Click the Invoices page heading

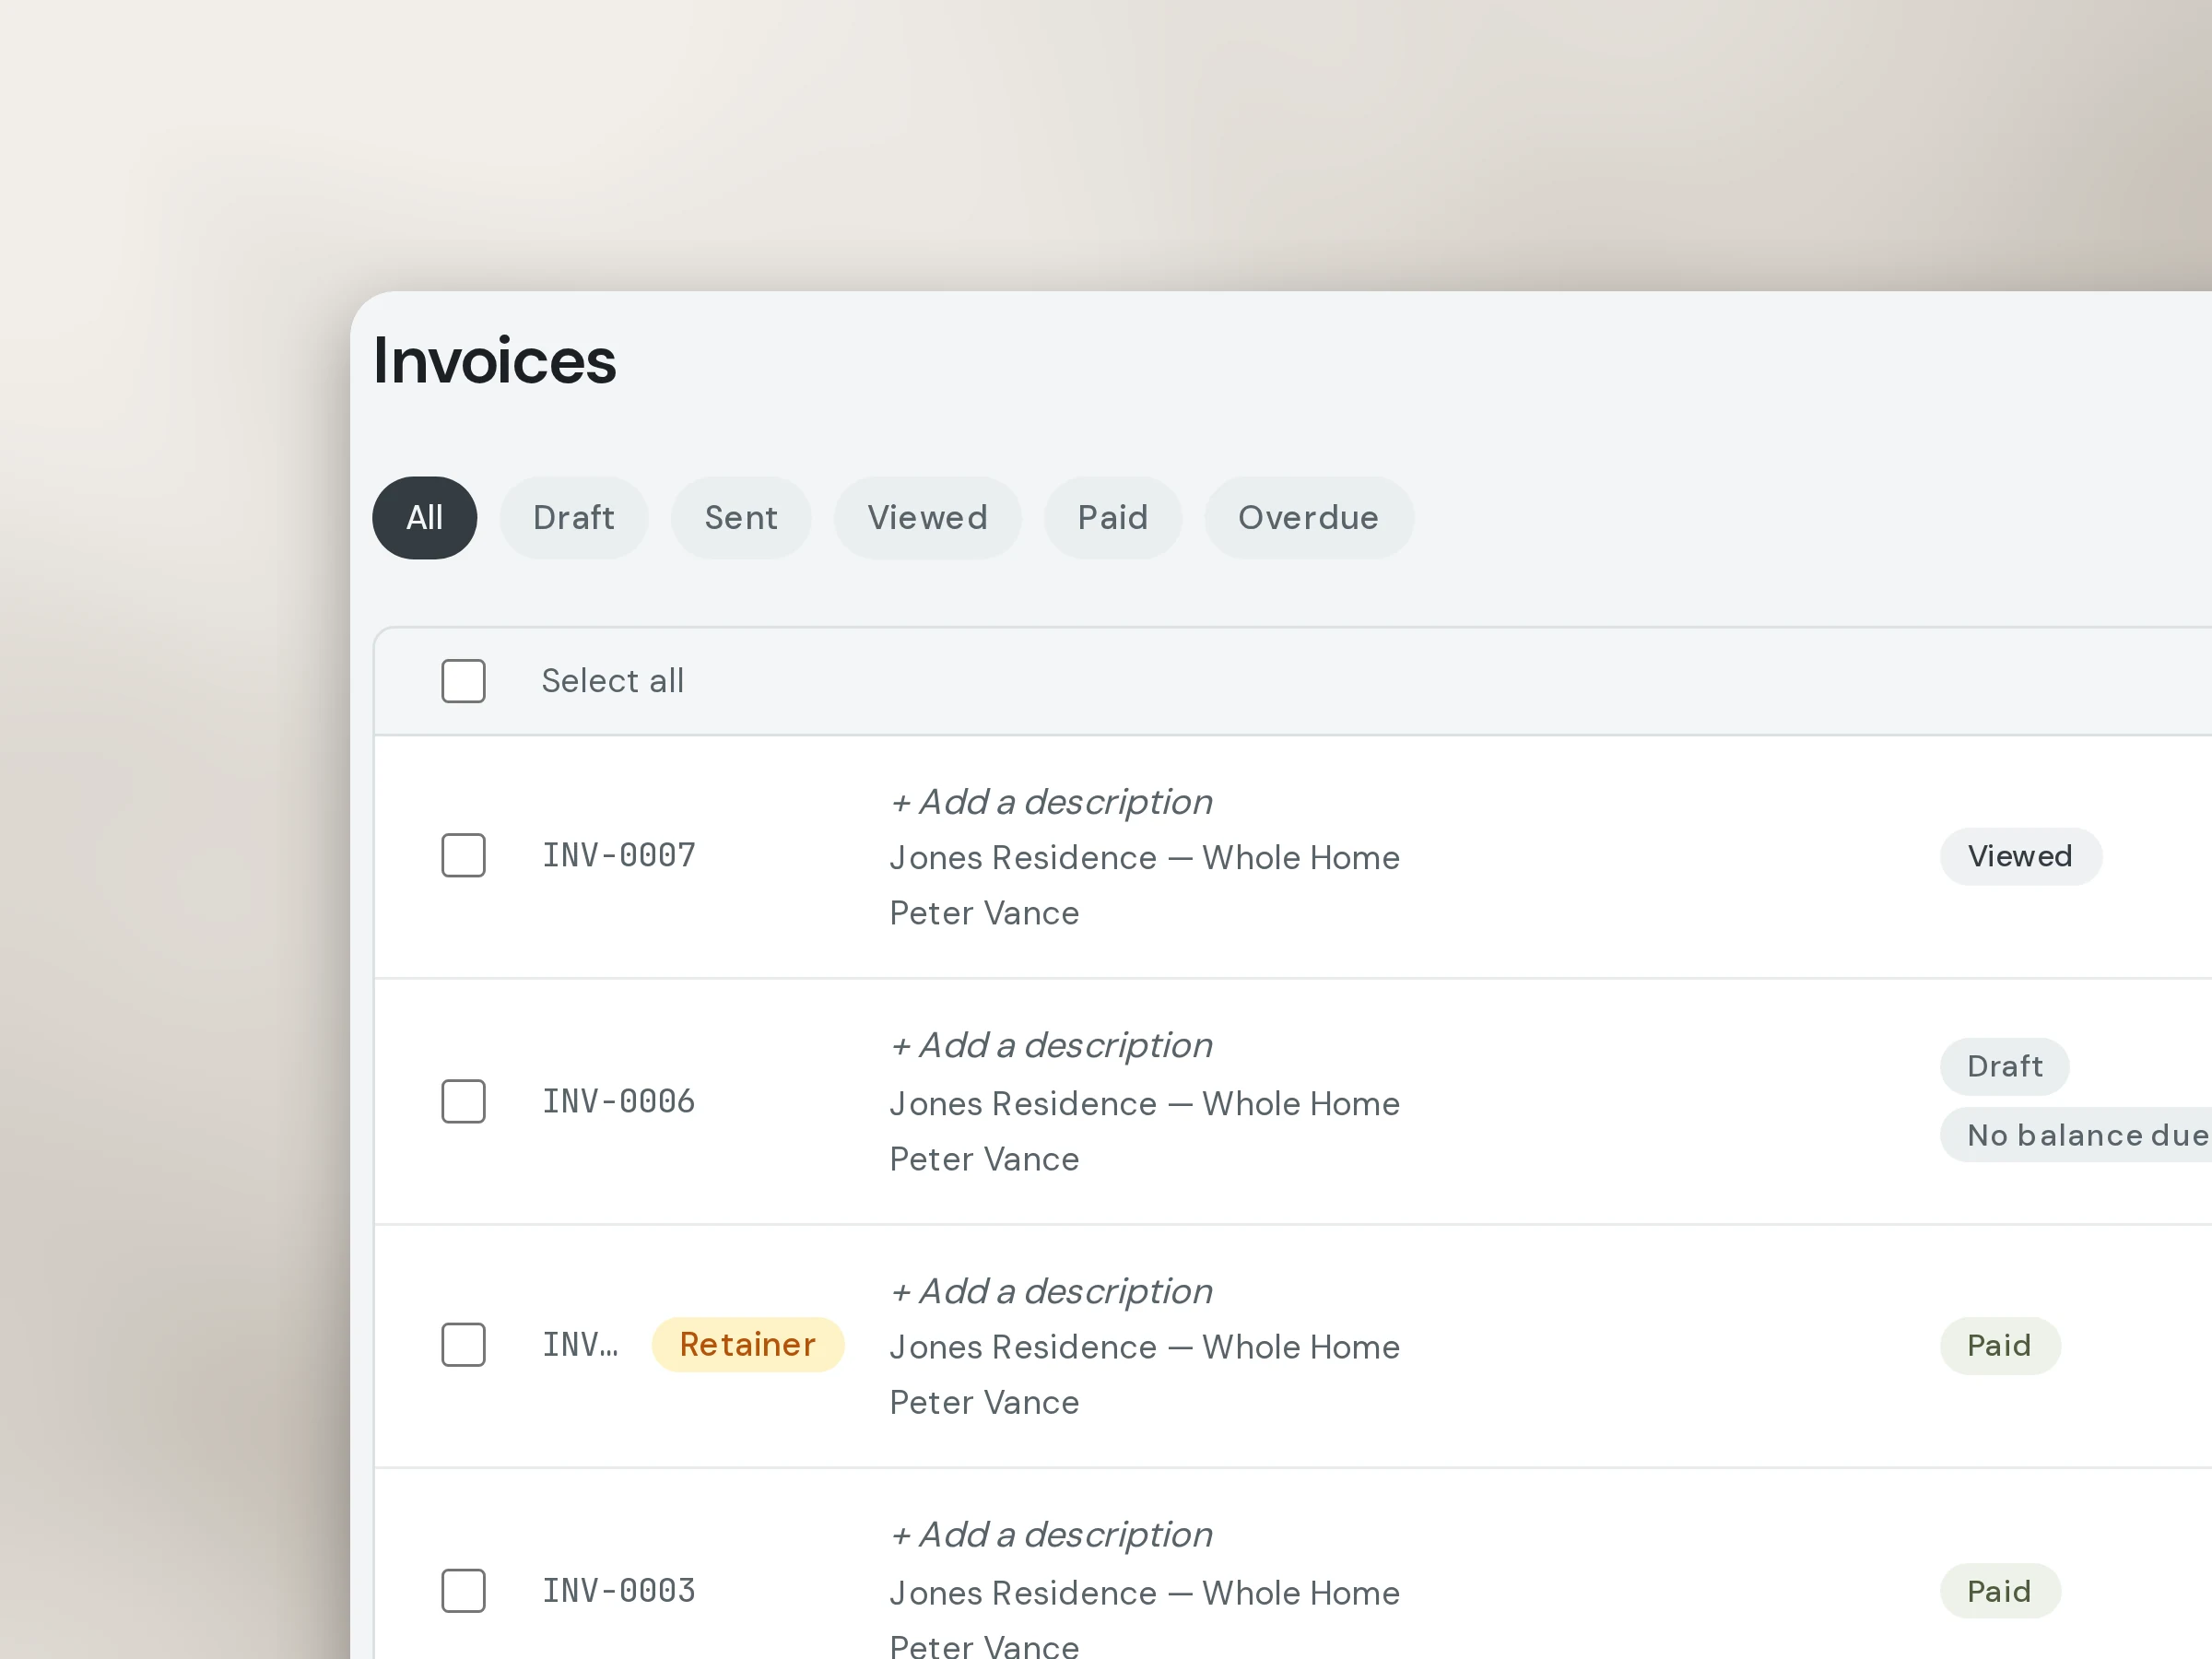(494, 360)
